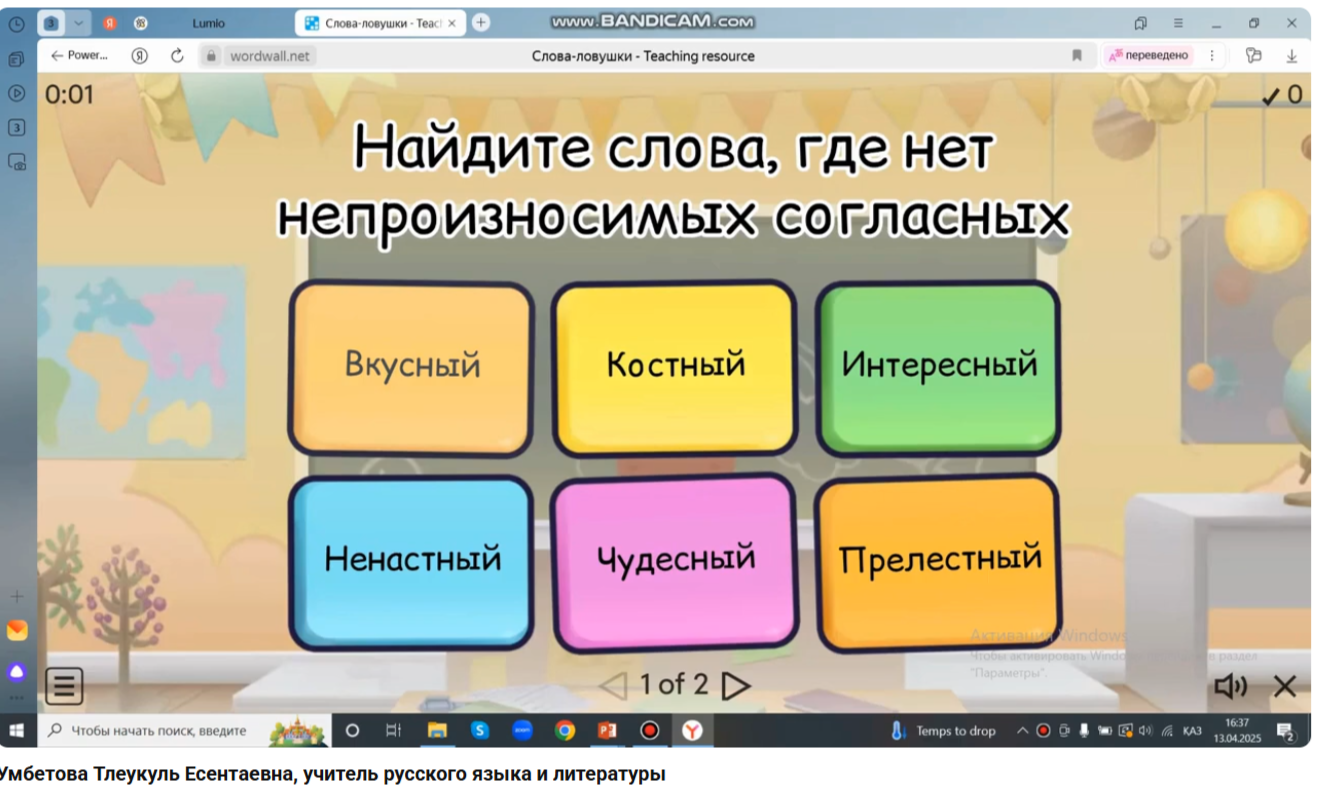Select the word card Костный
This screenshot has width=1318, height=787.
coord(675,366)
